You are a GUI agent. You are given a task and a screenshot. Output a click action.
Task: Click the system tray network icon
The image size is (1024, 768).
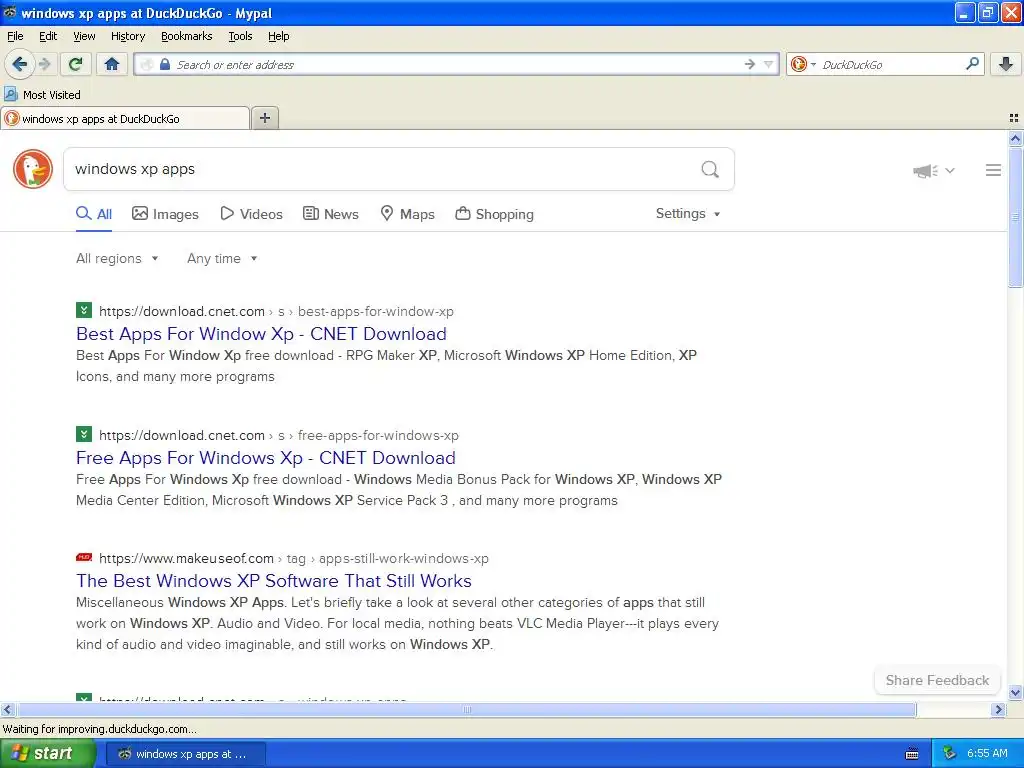pyautogui.click(x=950, y=754)
